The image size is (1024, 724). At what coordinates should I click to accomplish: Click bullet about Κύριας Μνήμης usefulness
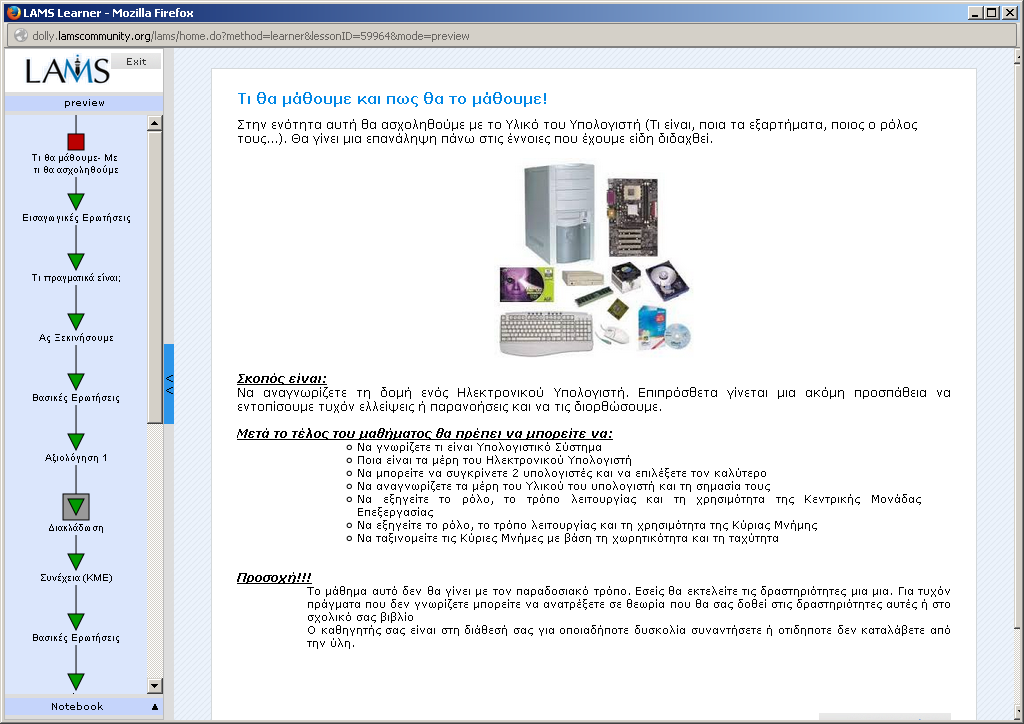pos(587,526)
